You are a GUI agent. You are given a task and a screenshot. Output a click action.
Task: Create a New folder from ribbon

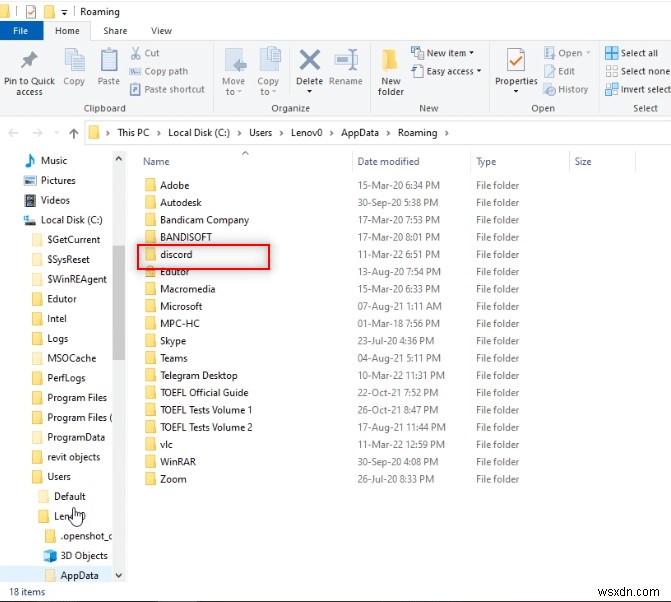[390, 73]
